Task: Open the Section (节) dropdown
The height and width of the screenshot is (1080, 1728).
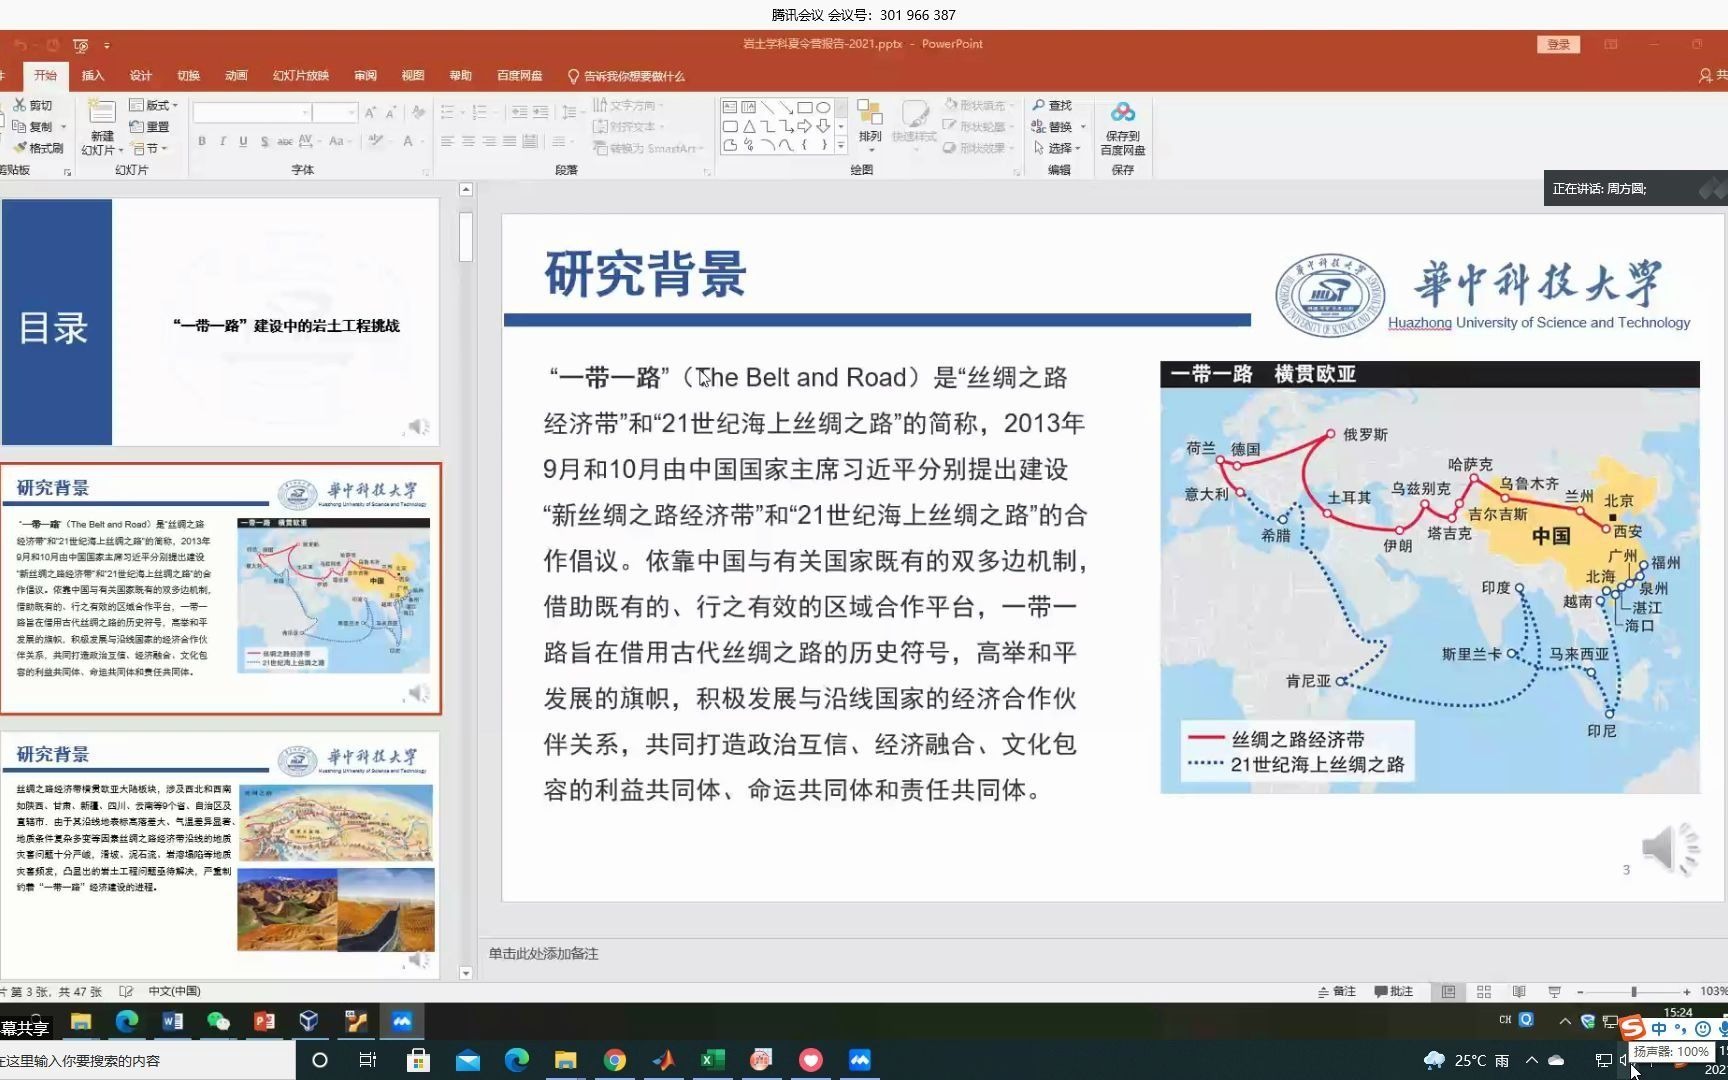Action: tap(150, 148)
